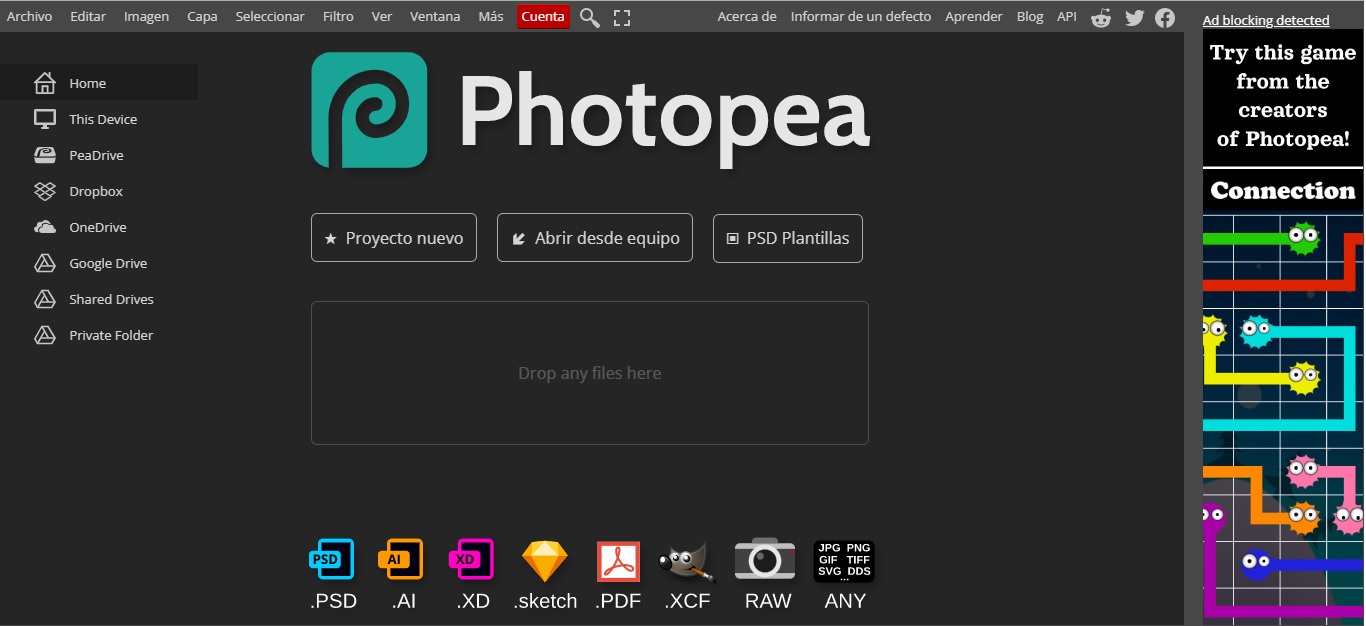Open the Reddit icon link
1366x626 pixels.
click(x=1101, y=17)
